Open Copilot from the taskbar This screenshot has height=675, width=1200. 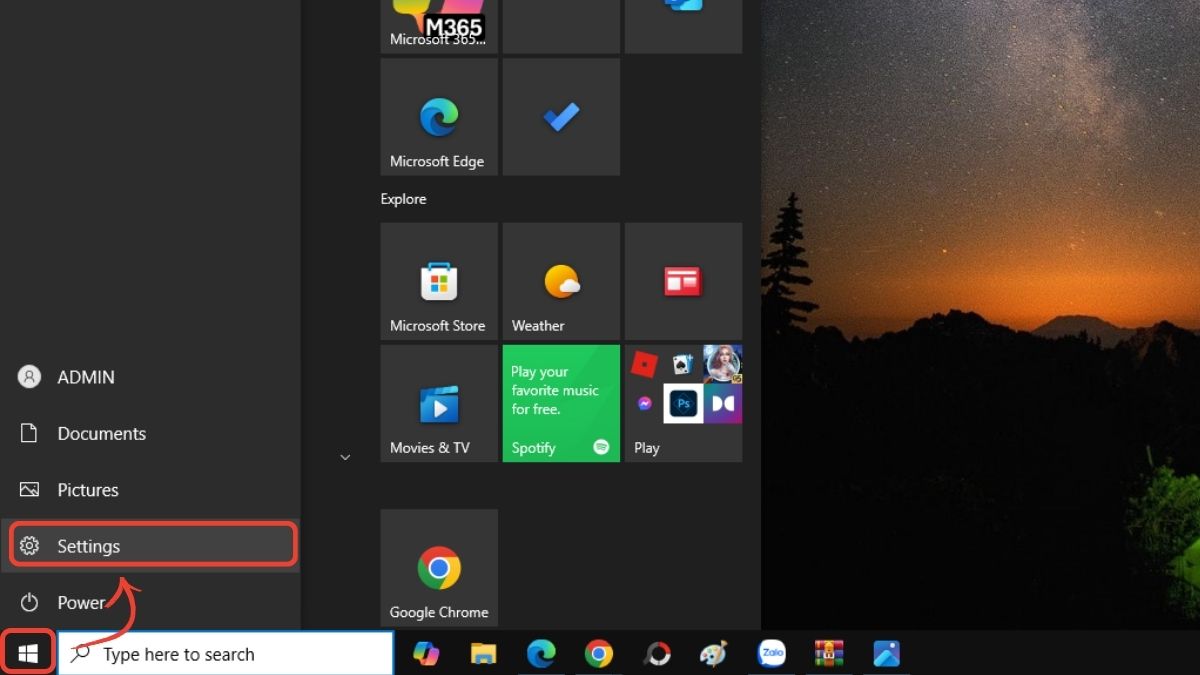pyautogui.click(x=426, y=654)
